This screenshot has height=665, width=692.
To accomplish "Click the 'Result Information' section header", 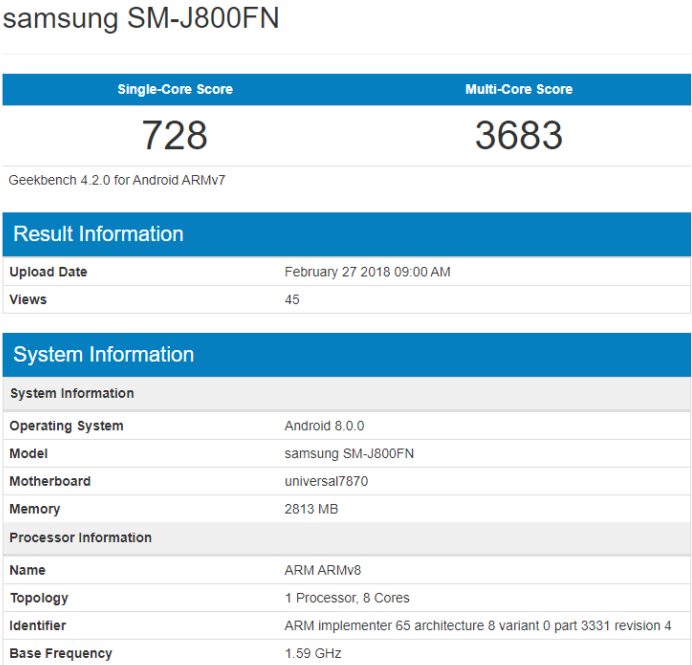I will 346,234.
